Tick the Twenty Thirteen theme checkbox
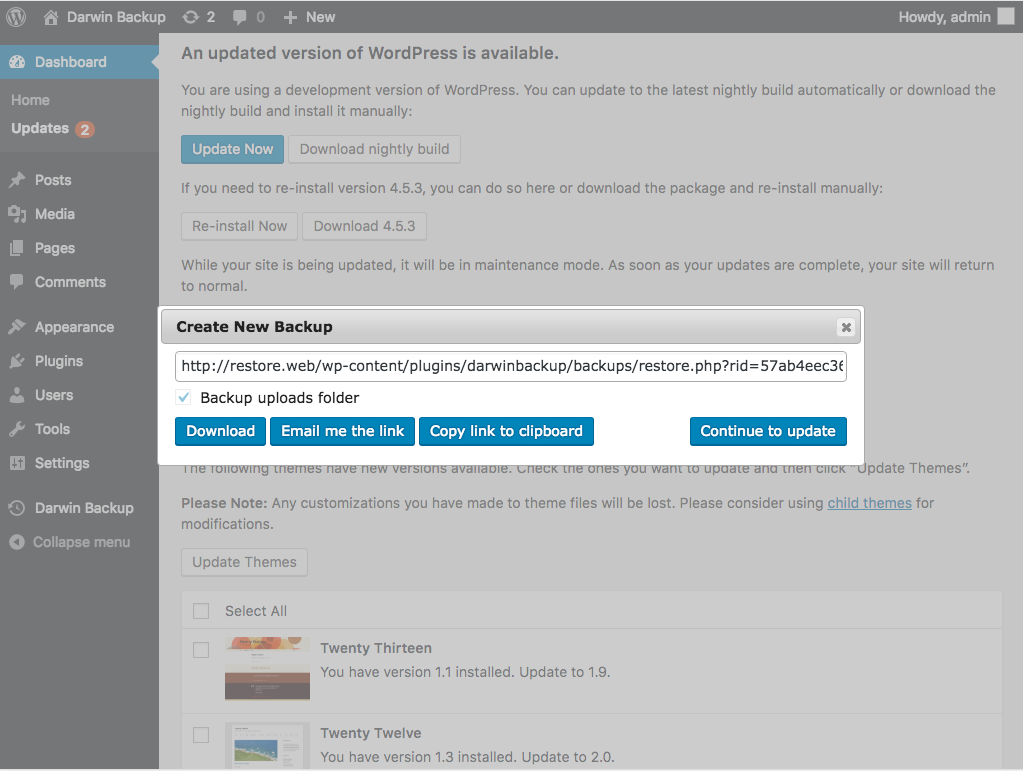Viewport: 1023px width, 771px height. 201,650
